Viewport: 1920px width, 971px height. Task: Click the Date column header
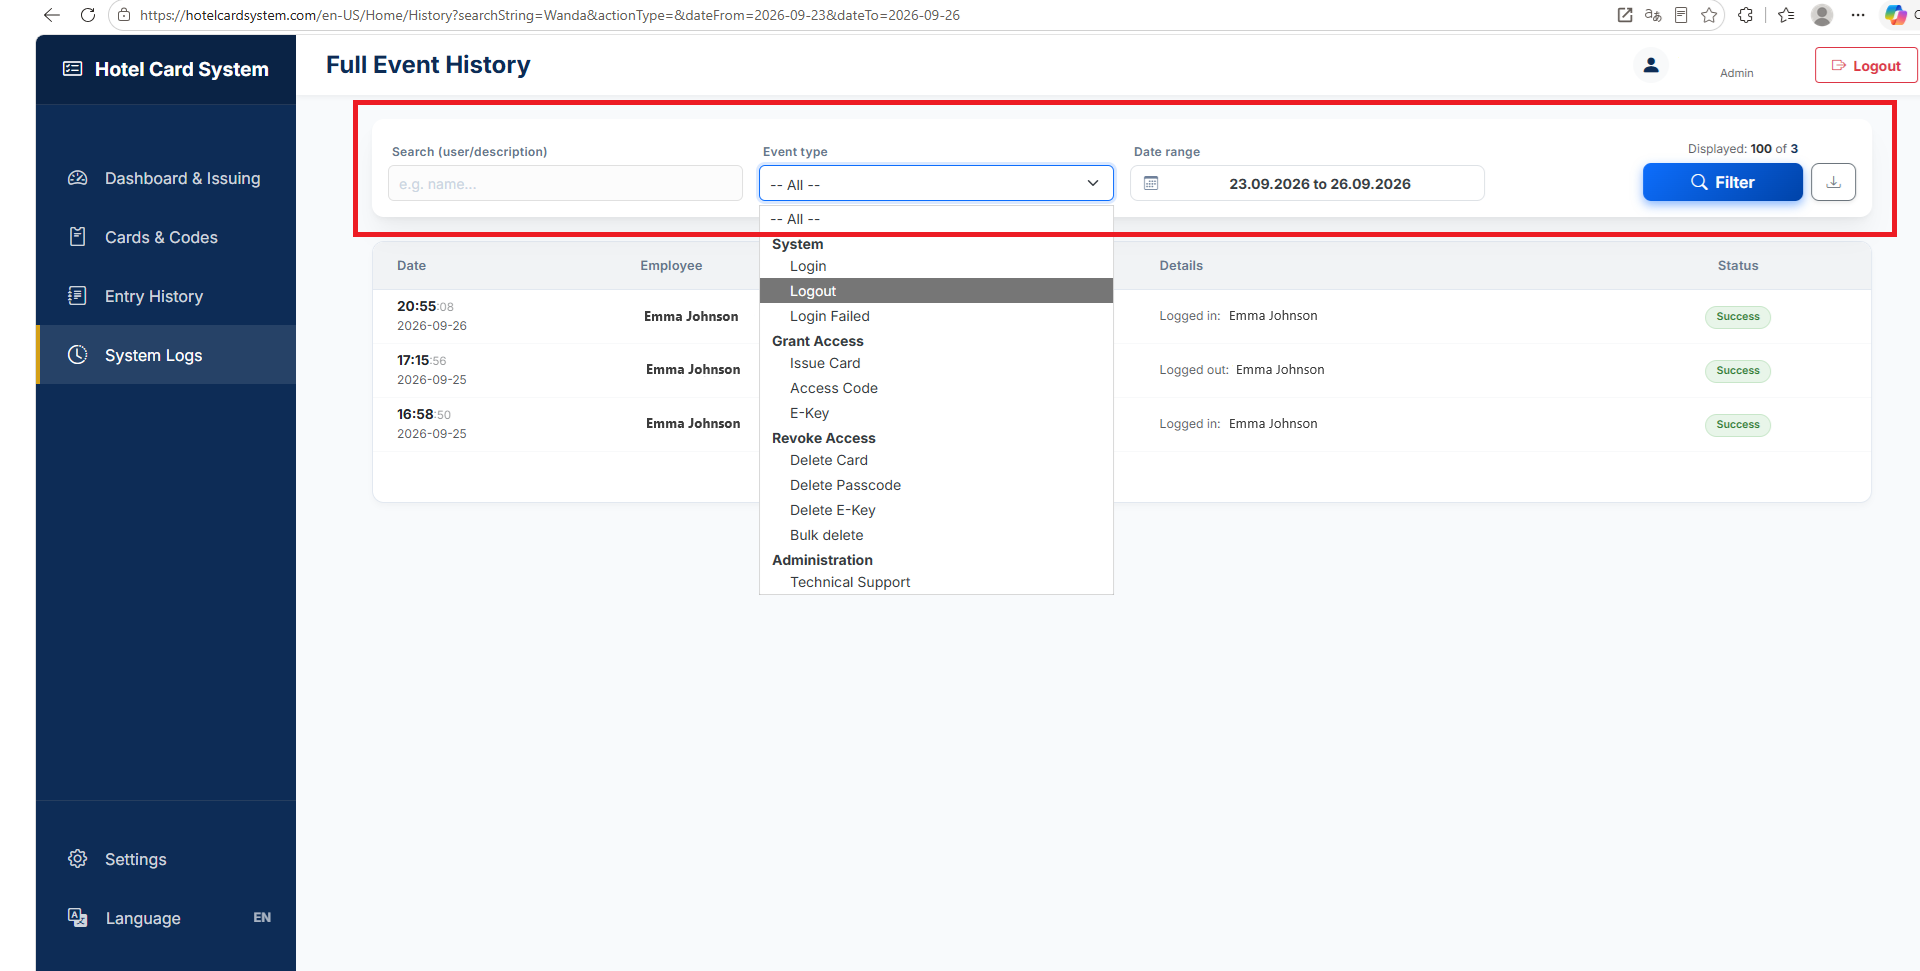click(x=411, y=266)
